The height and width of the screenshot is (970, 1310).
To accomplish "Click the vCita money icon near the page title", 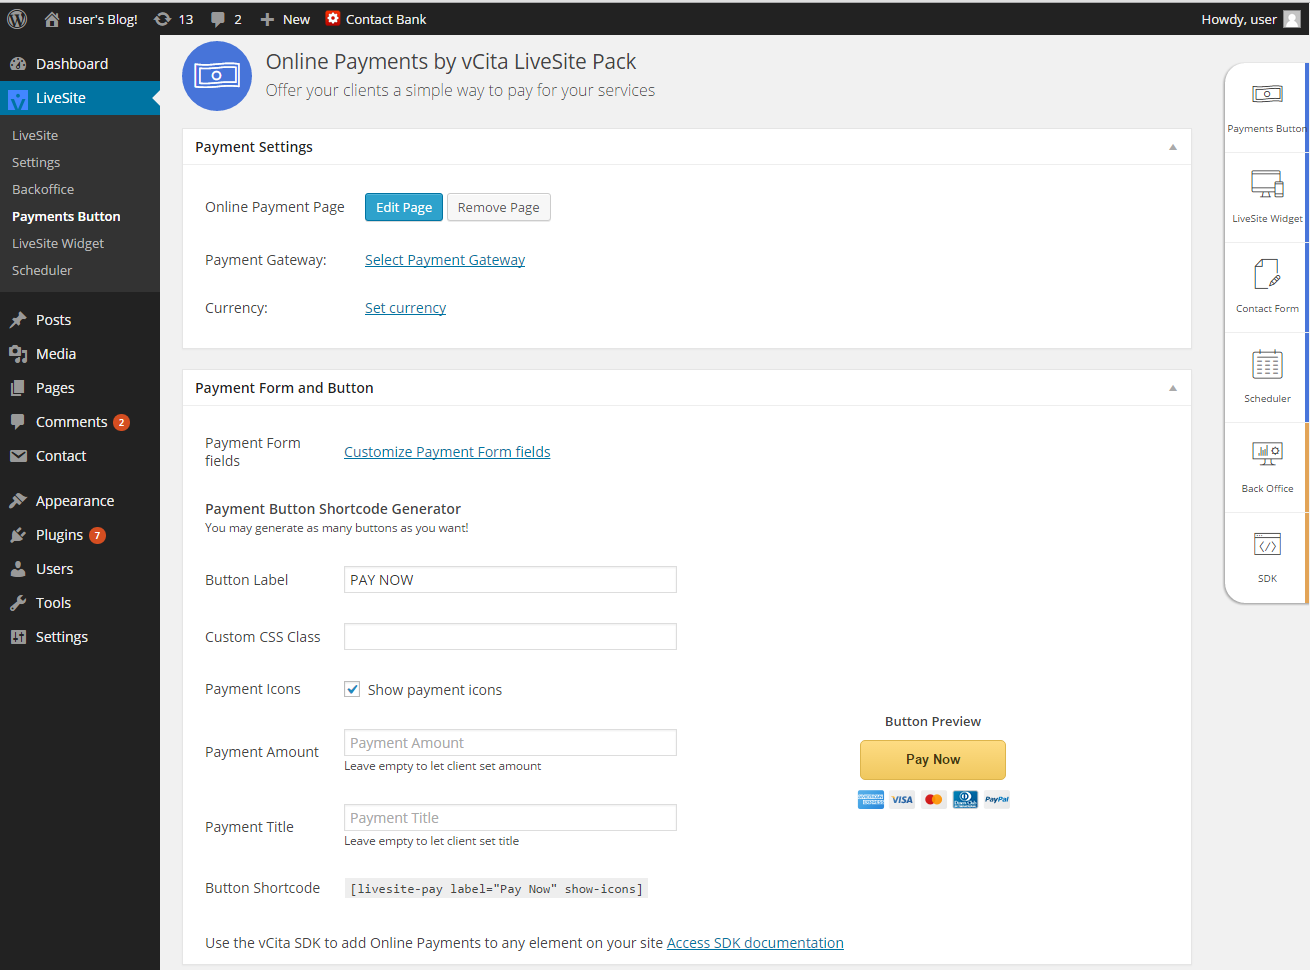I will [217, 76].
